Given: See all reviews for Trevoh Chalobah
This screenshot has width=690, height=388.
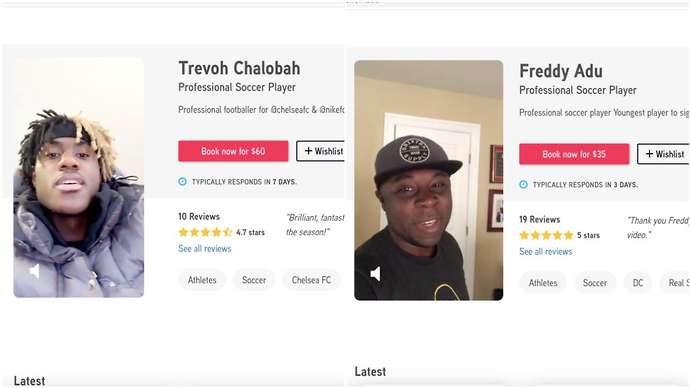Looking at the screenshot, I should click(205, 249).
